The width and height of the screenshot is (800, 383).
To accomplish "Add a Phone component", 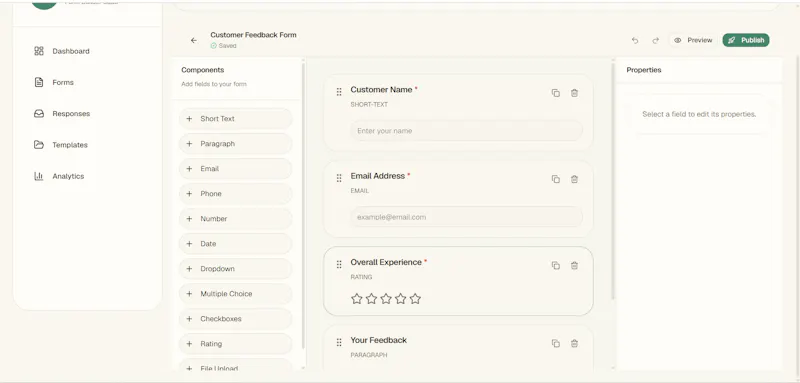I will [236, 194].
